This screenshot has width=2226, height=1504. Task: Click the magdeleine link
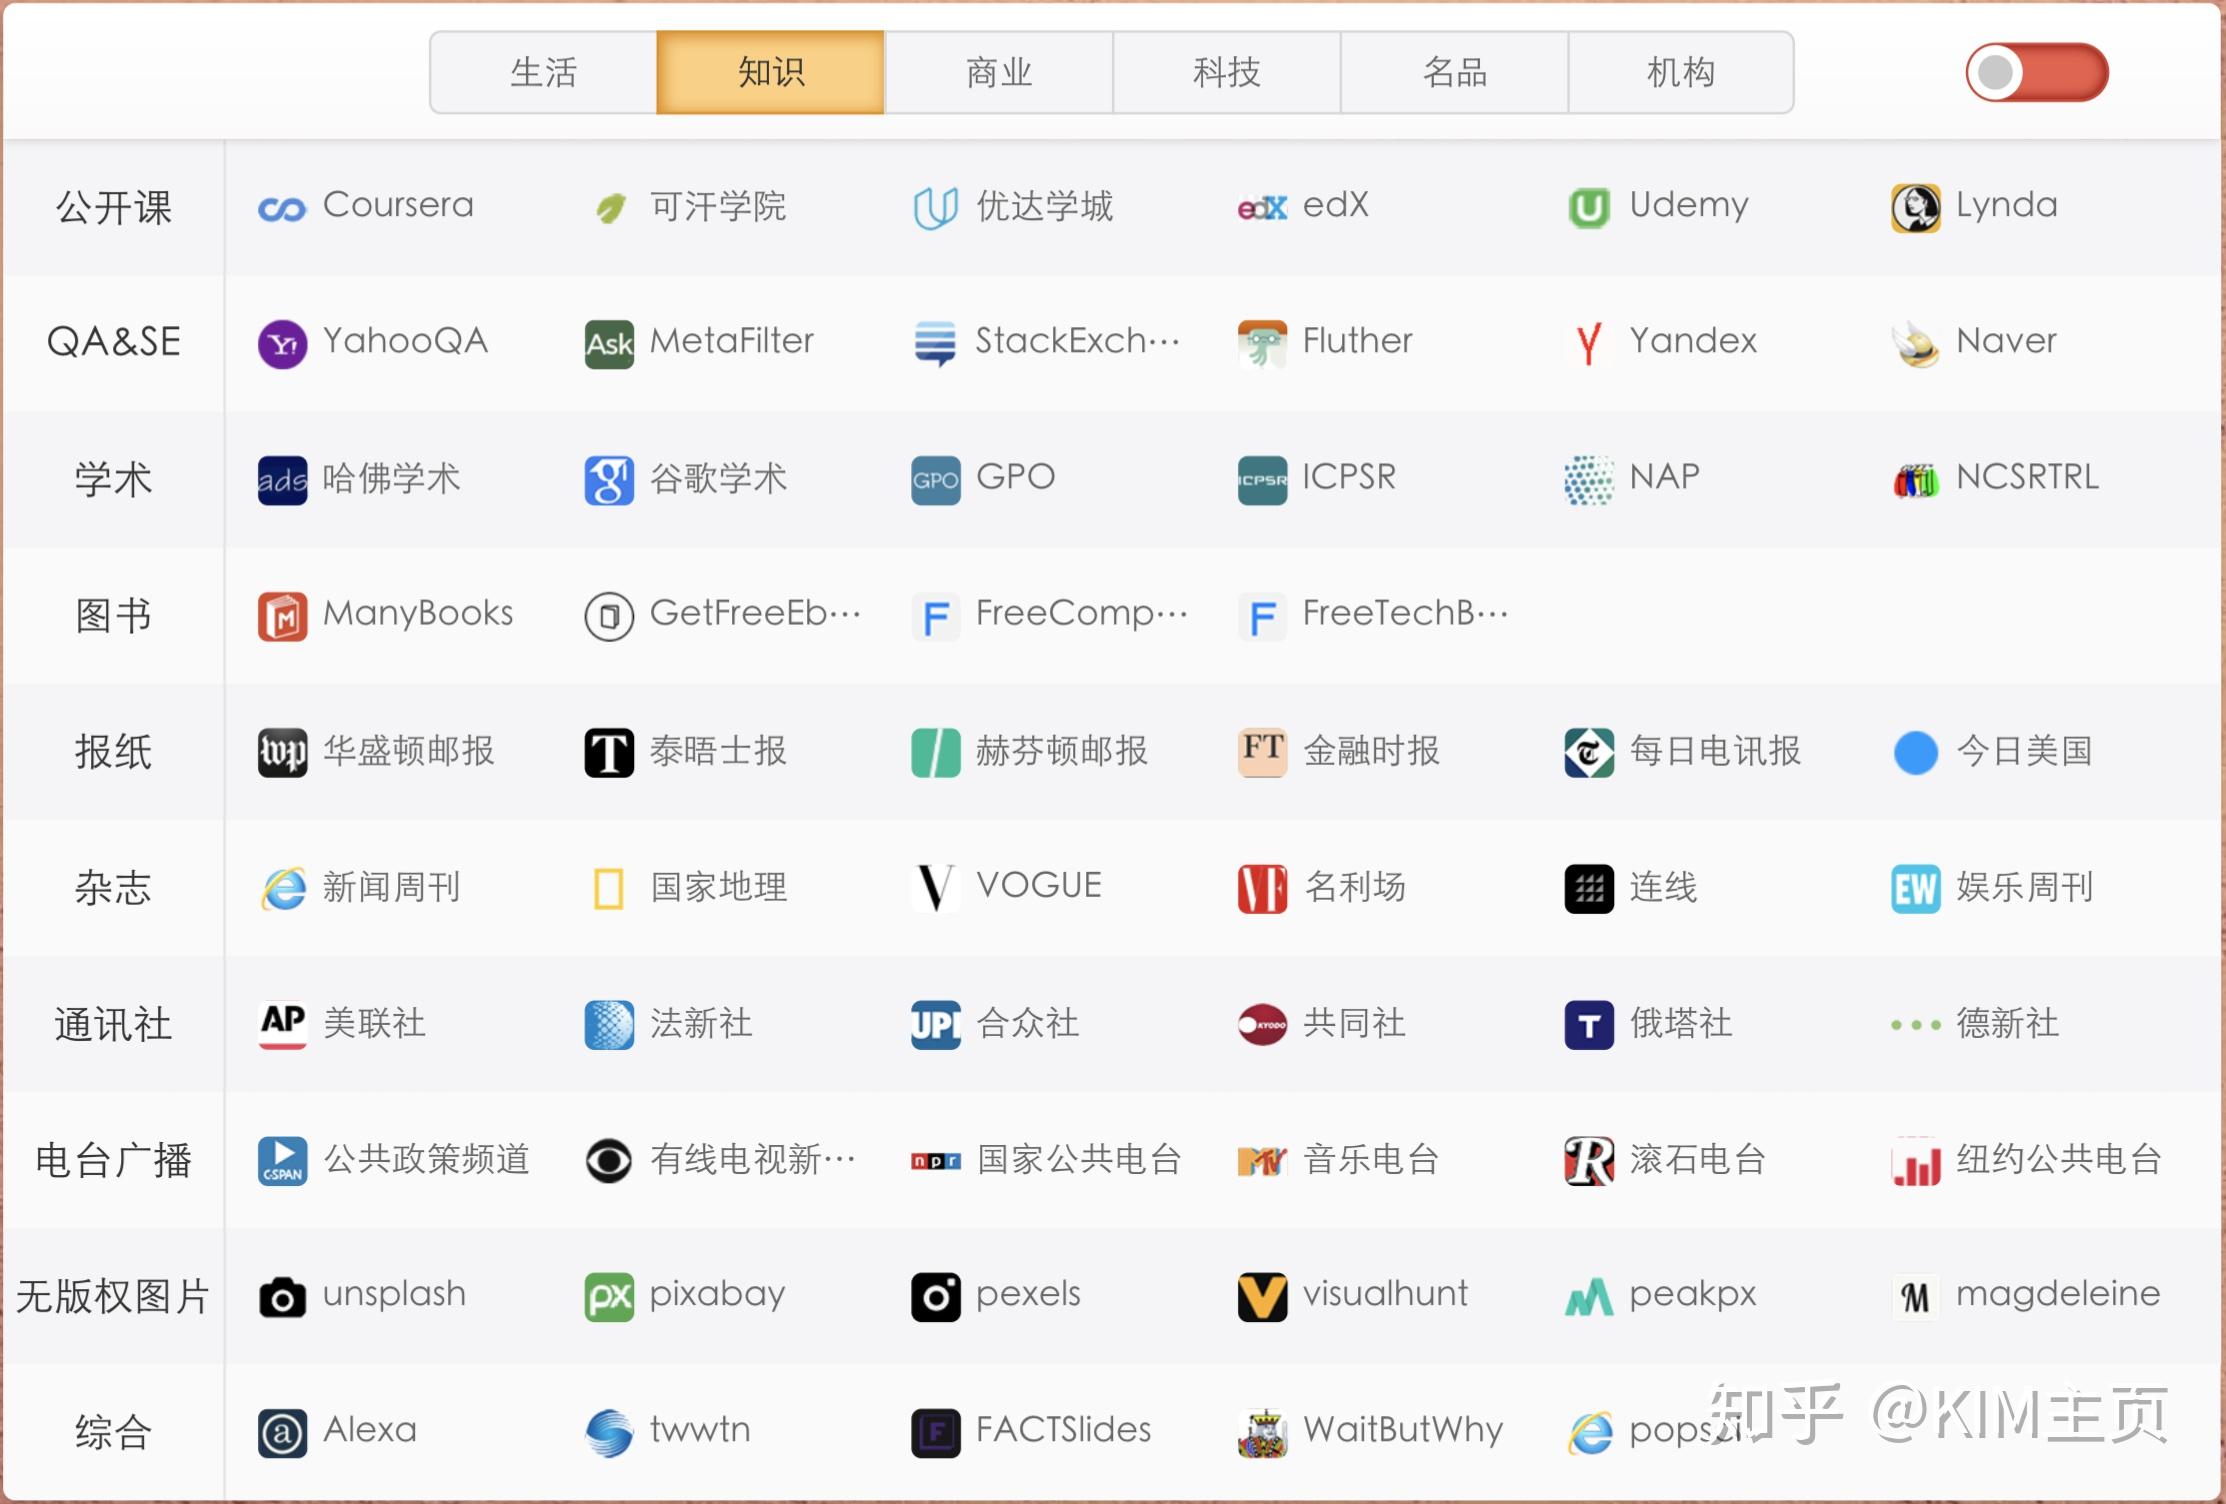(2026, 1296)
